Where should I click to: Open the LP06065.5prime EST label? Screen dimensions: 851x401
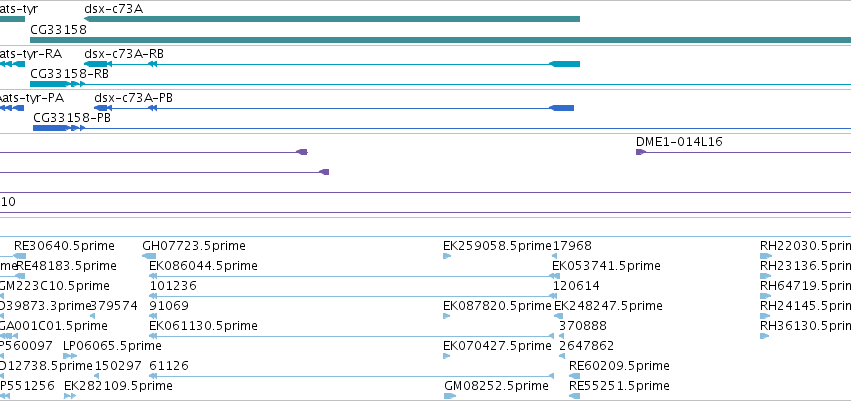(x=112, y=346)
